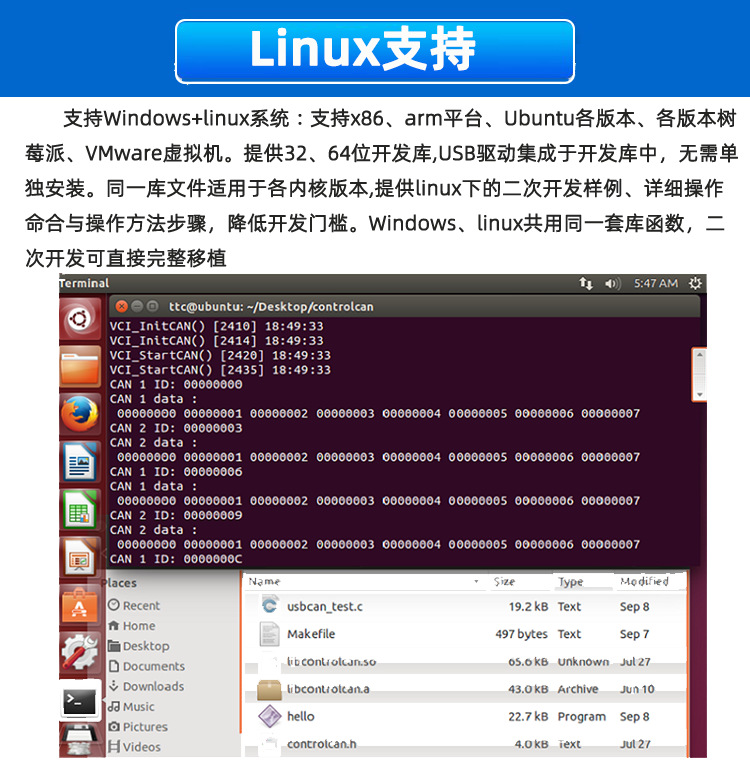Click terminal line VCI_StartCAN() [2435]

tap(220, 370)
